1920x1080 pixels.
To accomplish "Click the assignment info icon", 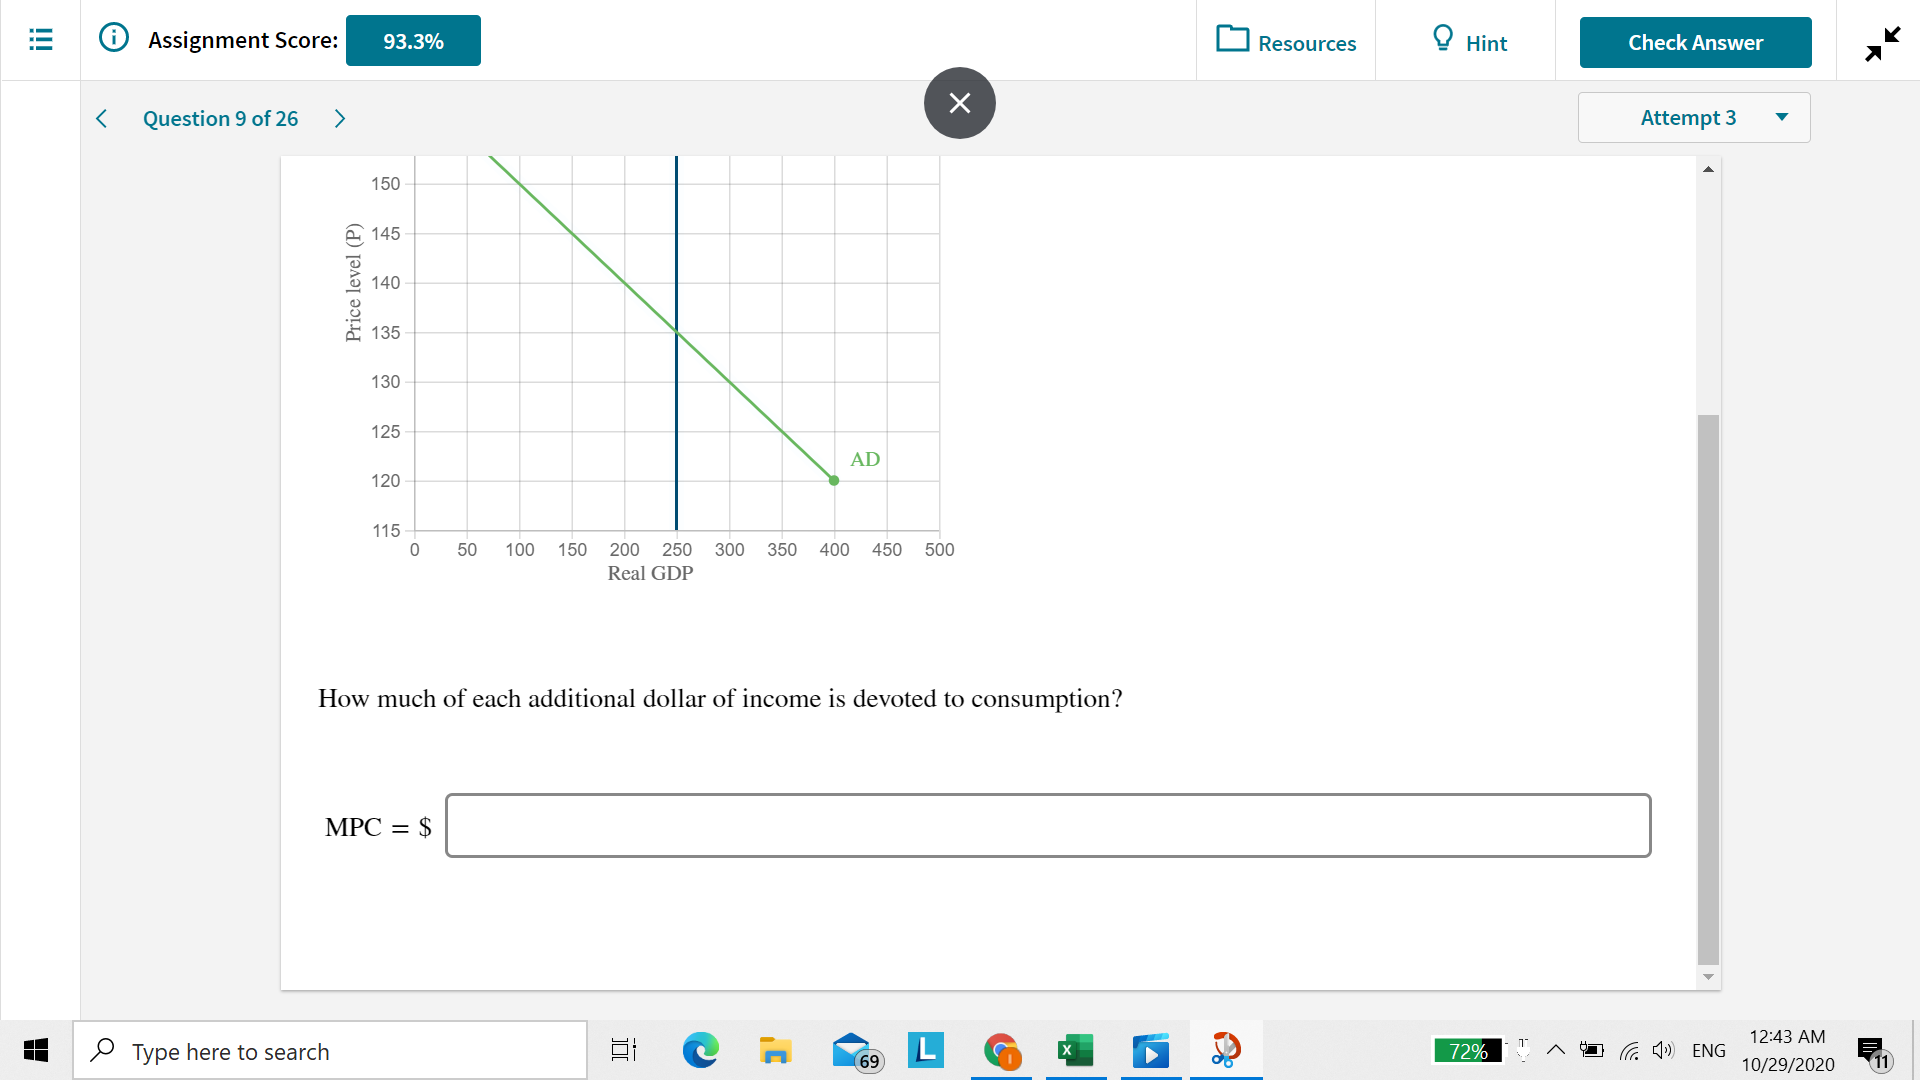I will [113, 38].
